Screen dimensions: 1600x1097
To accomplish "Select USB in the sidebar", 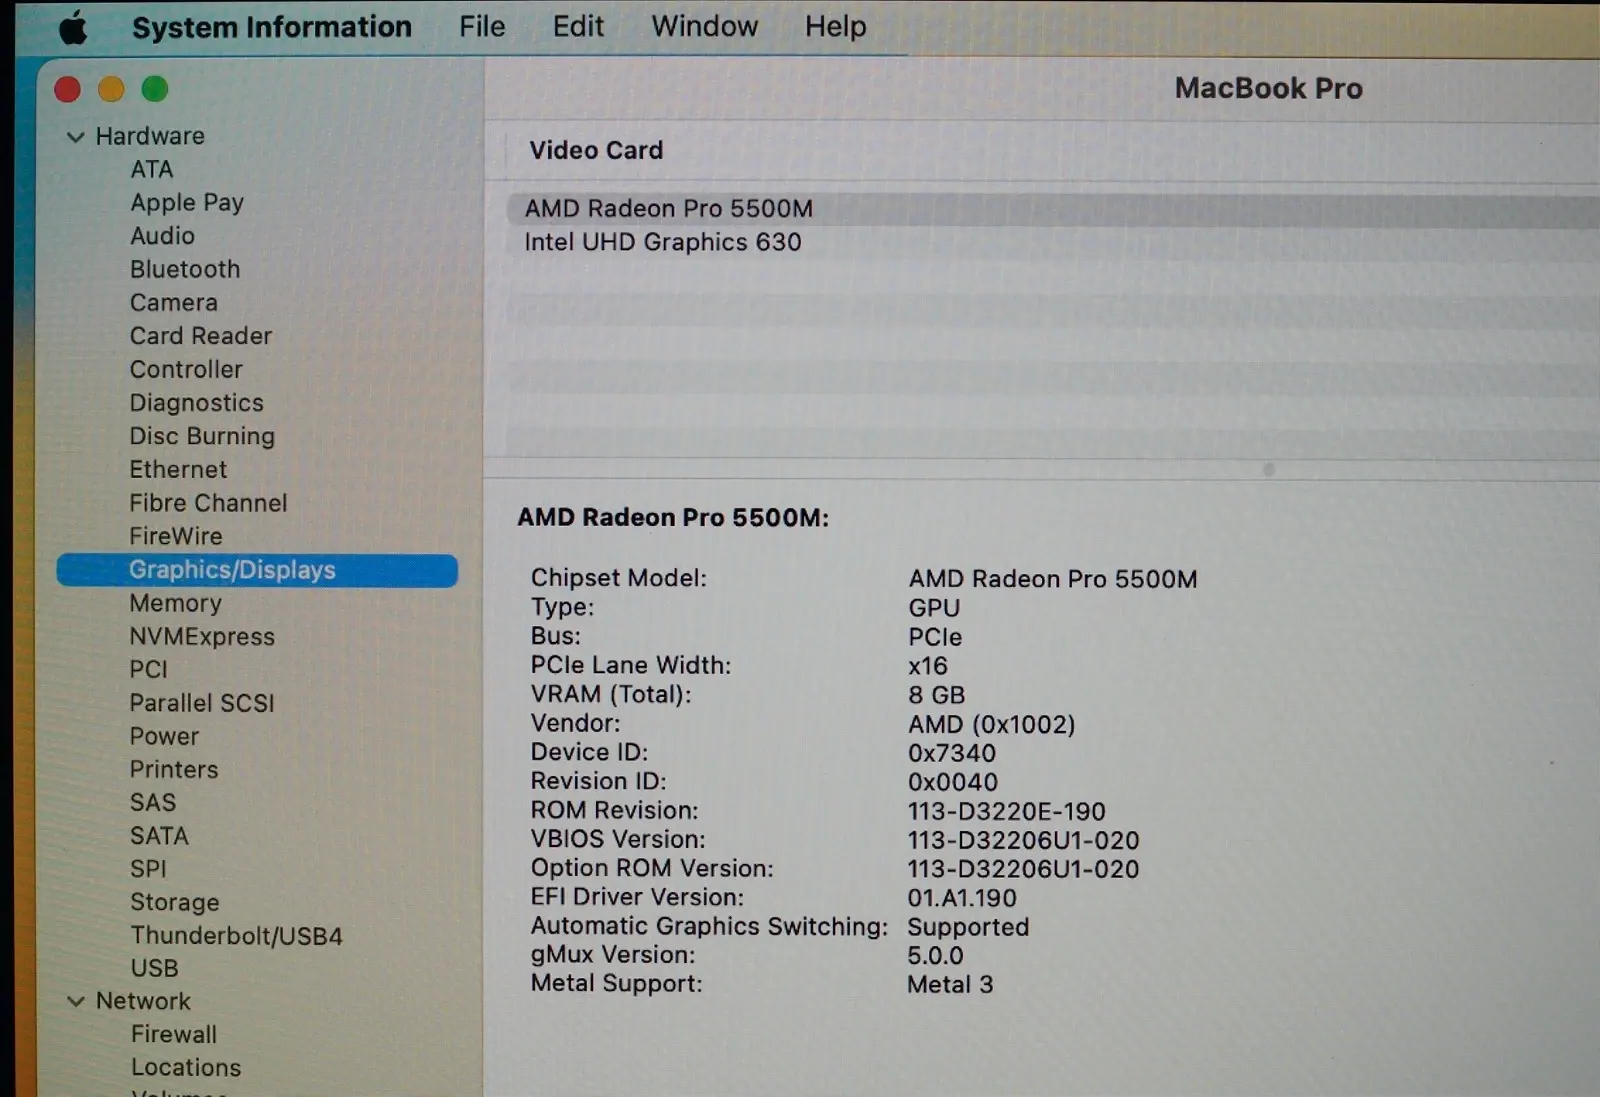I will pos(154,969).
